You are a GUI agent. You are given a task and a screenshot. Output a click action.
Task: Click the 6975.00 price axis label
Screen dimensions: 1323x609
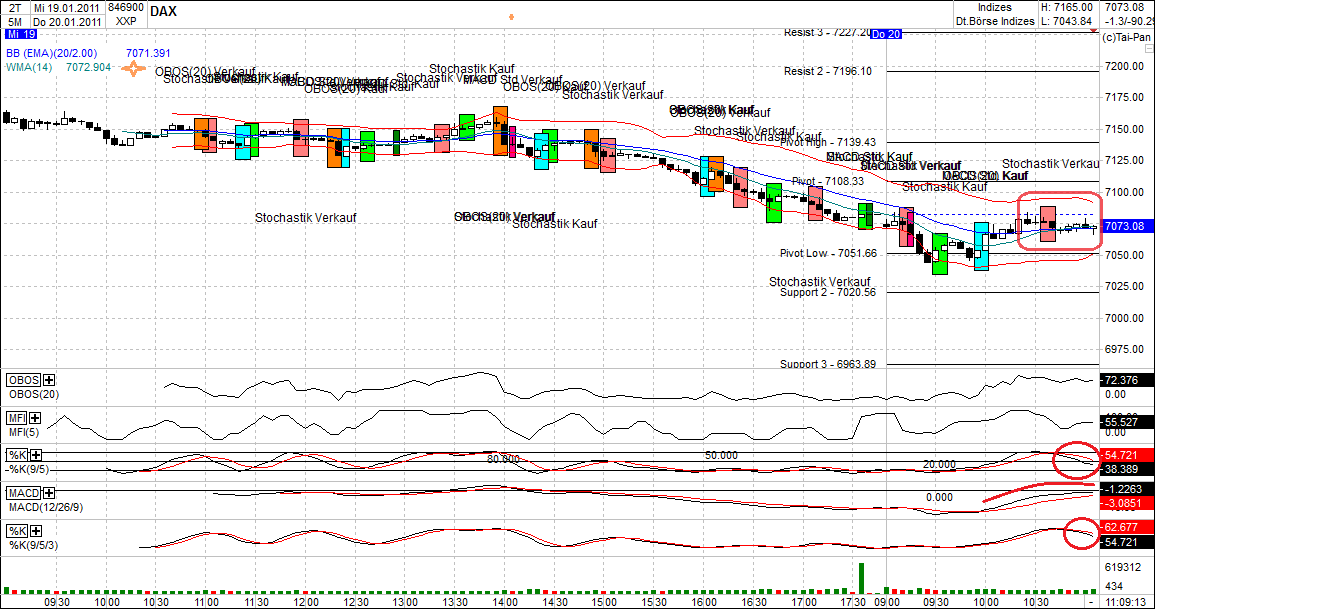pos(1124,349)
